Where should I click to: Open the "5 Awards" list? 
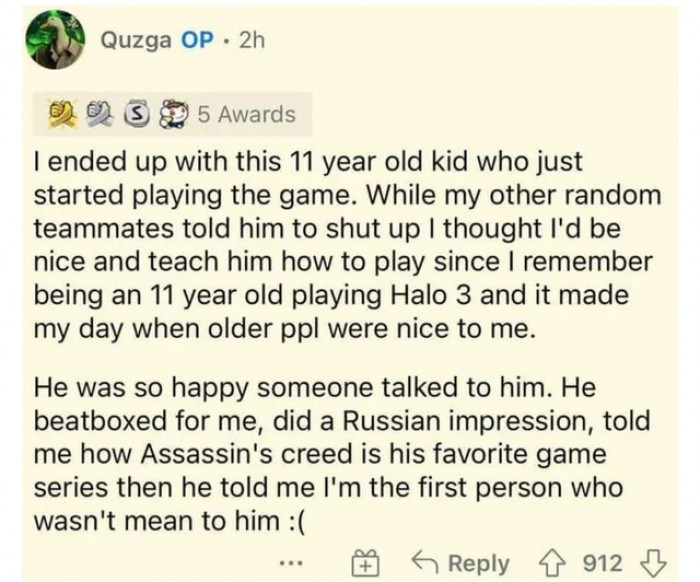pyautogui.click(x=246, y=114)
